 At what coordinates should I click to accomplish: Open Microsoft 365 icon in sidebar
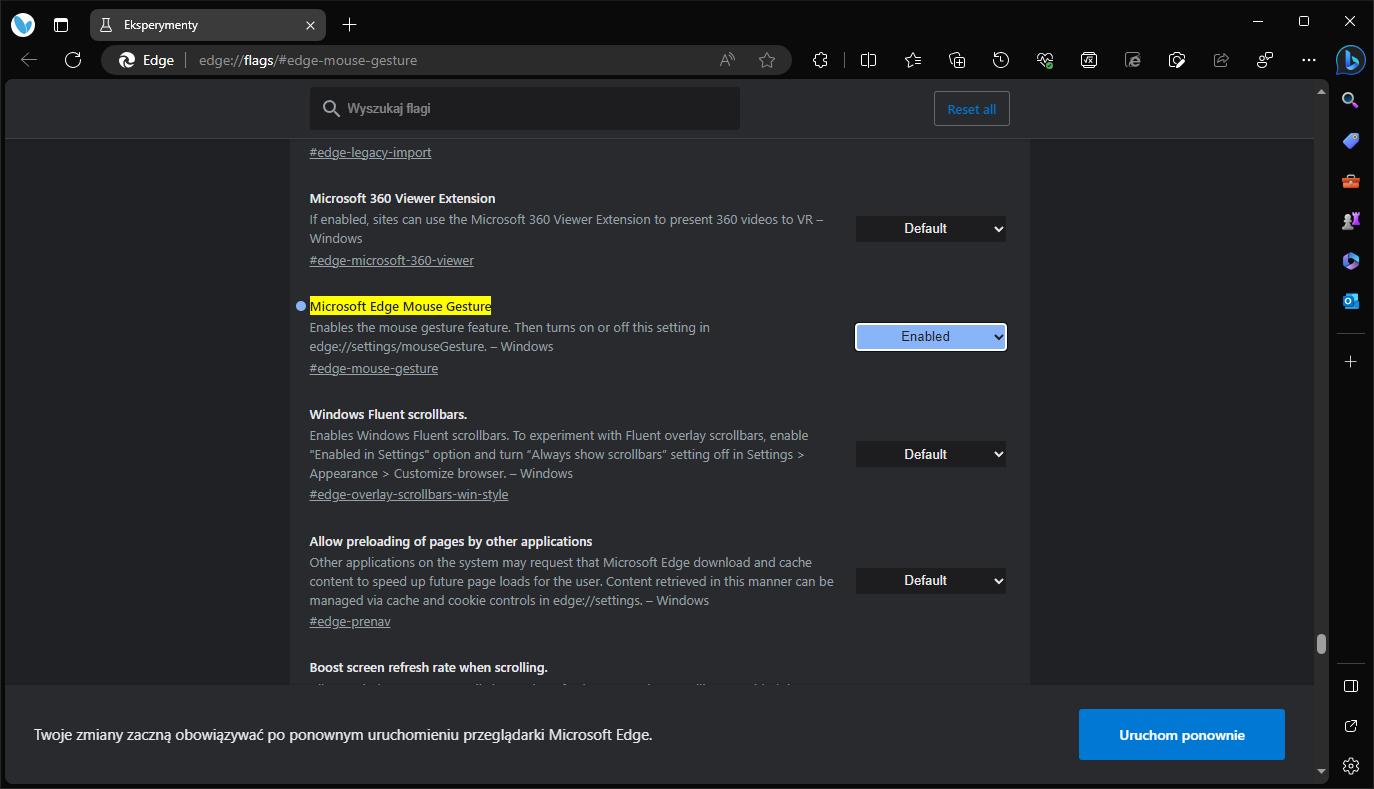tap(1351, 261)
